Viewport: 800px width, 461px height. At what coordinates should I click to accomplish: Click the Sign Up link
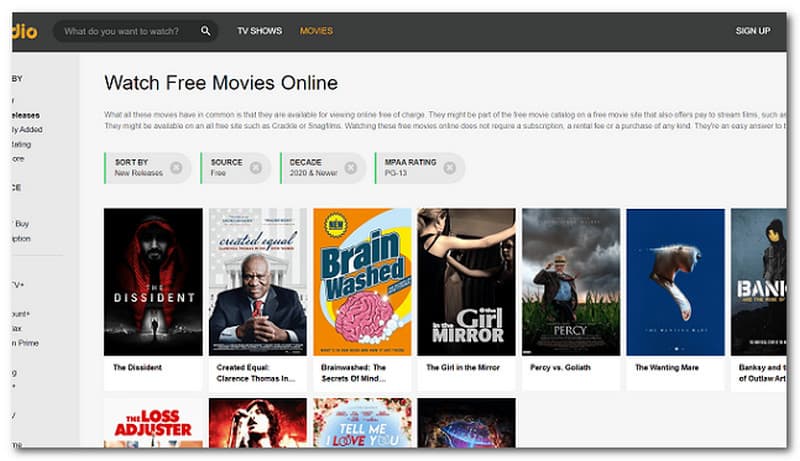pyautogui.click(x=753, y=31)
